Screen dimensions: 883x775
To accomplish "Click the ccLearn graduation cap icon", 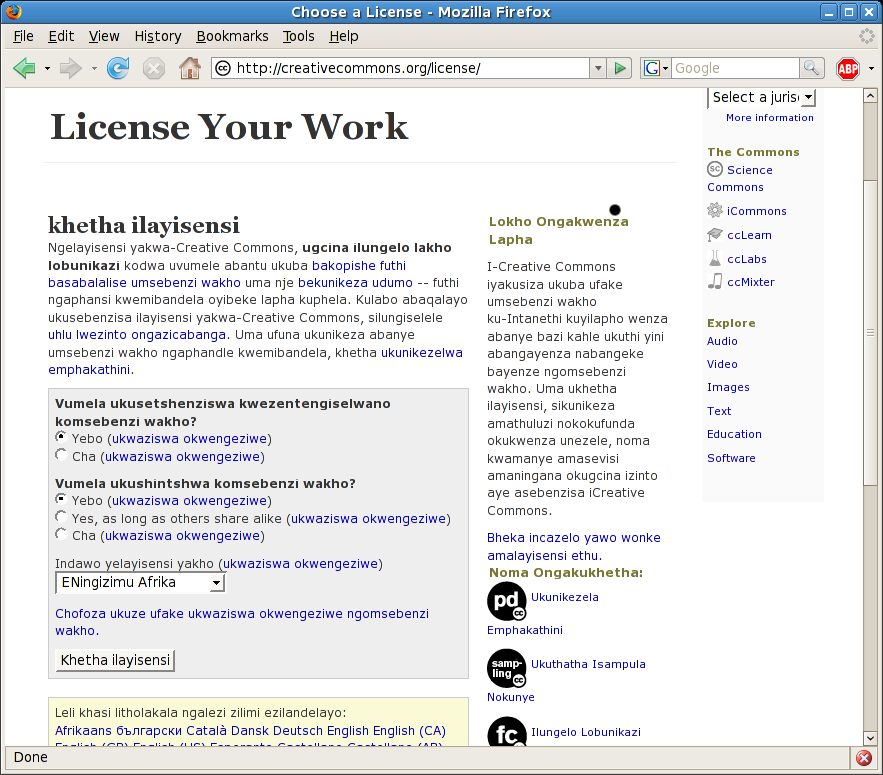I will 715,234.
